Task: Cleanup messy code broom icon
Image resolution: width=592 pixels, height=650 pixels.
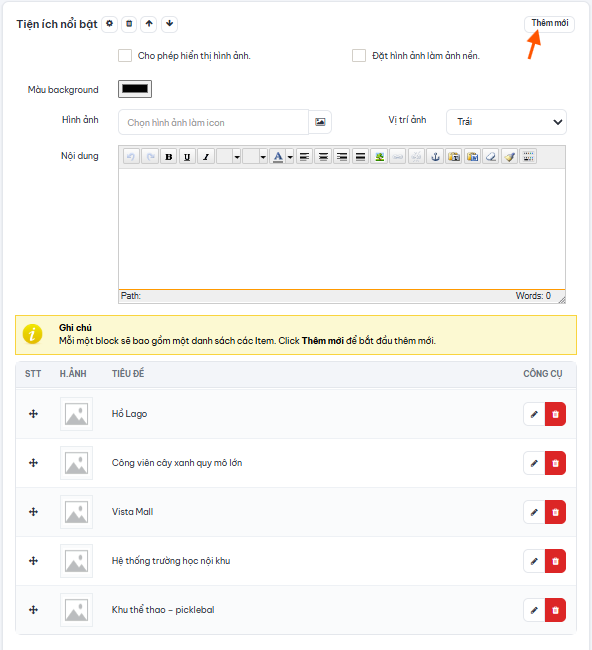Action: click(510, 157)
